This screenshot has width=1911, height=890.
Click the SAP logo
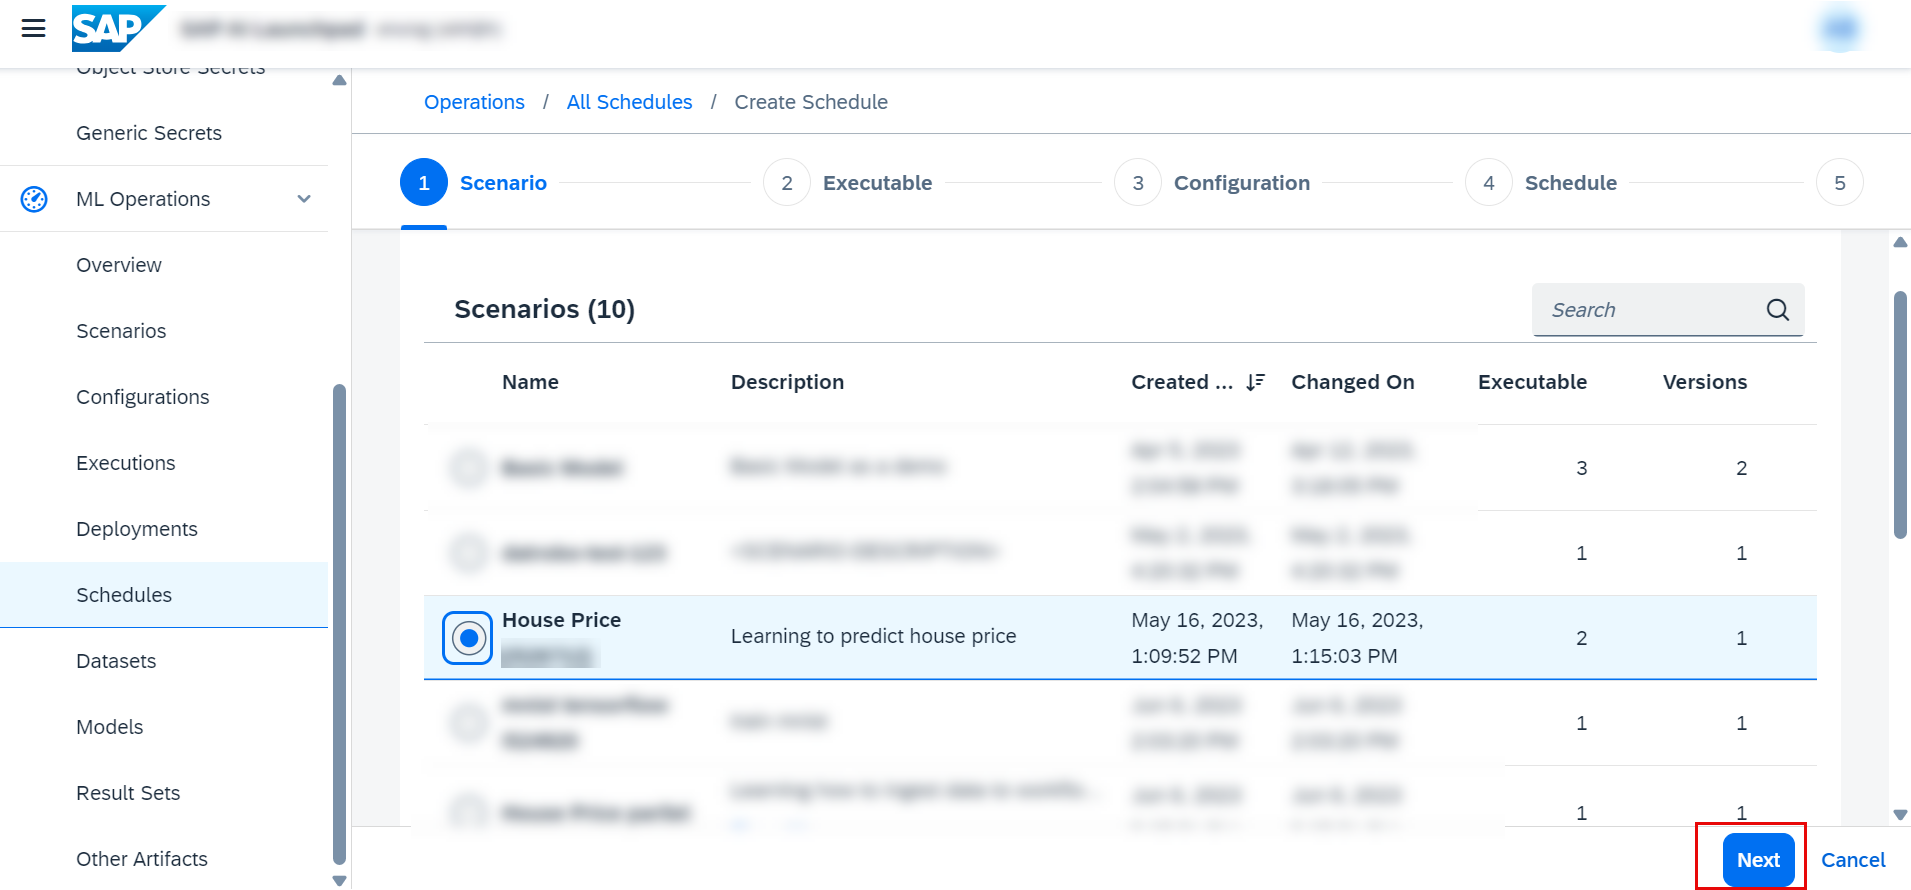coord(117,28)
